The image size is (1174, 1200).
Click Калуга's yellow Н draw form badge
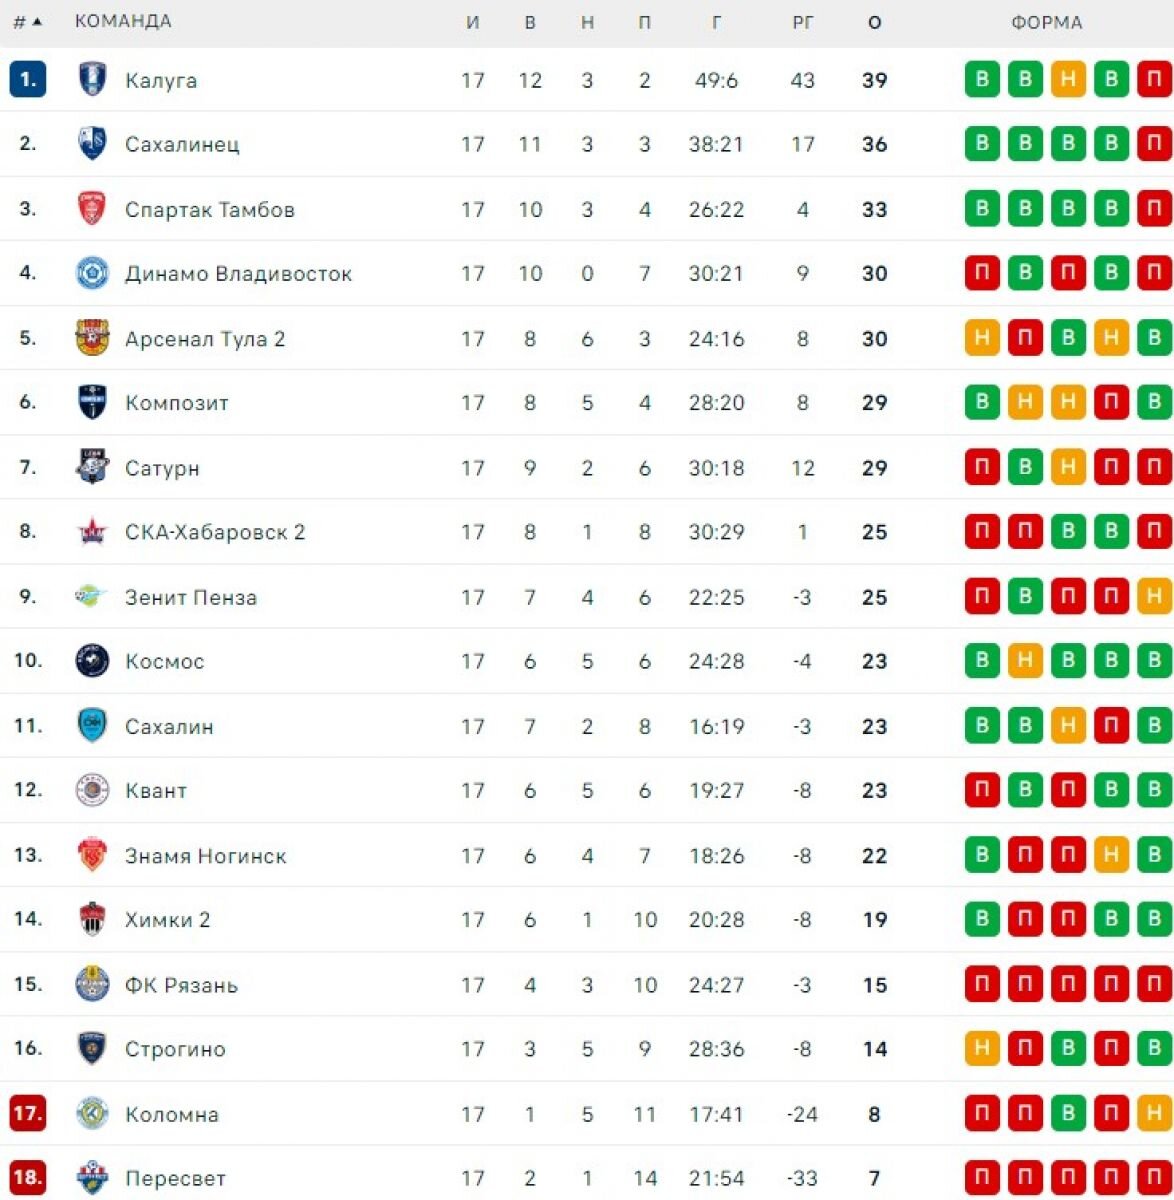(1068, 80)
